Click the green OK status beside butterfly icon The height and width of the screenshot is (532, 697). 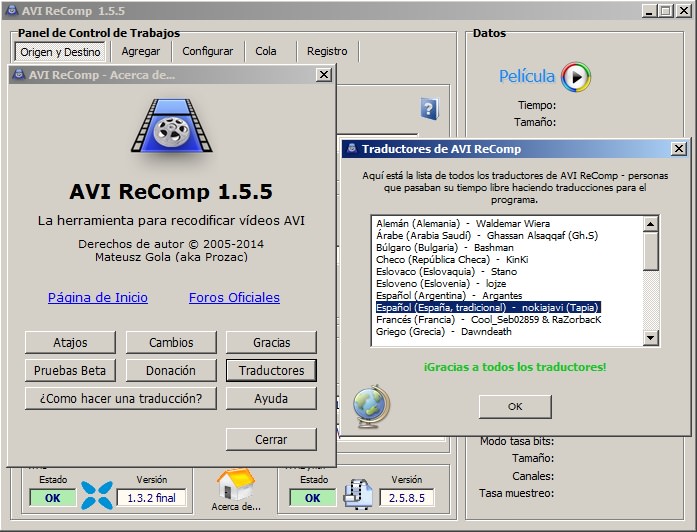click(52, 498)
